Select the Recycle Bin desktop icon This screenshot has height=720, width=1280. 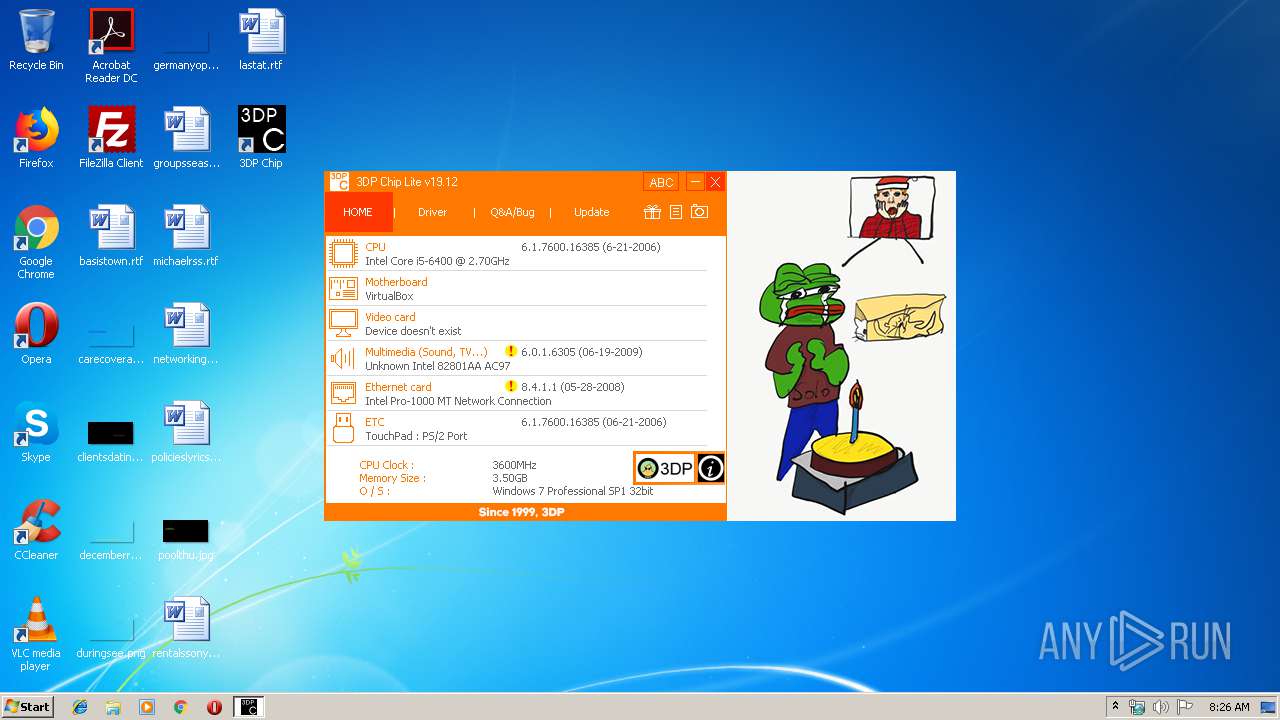point(36,40)
